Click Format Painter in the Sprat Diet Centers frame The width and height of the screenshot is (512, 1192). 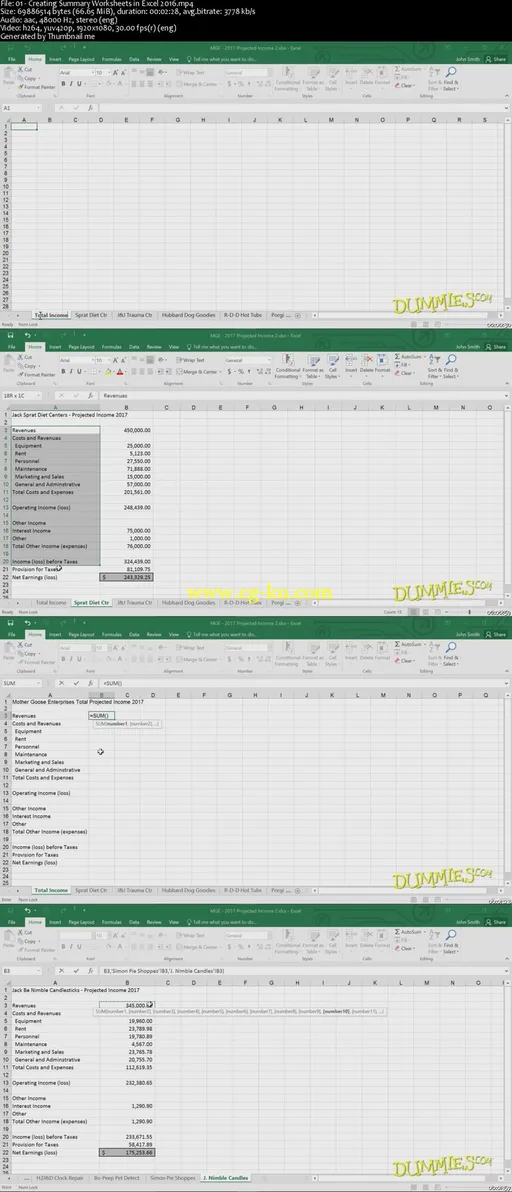[x=36, y=374]
